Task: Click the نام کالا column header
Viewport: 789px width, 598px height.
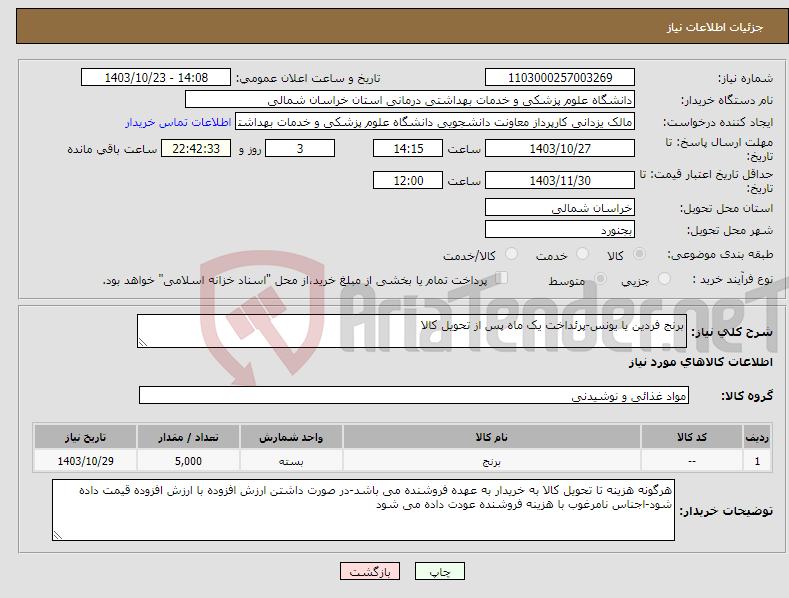Action: tap(492, 437)
